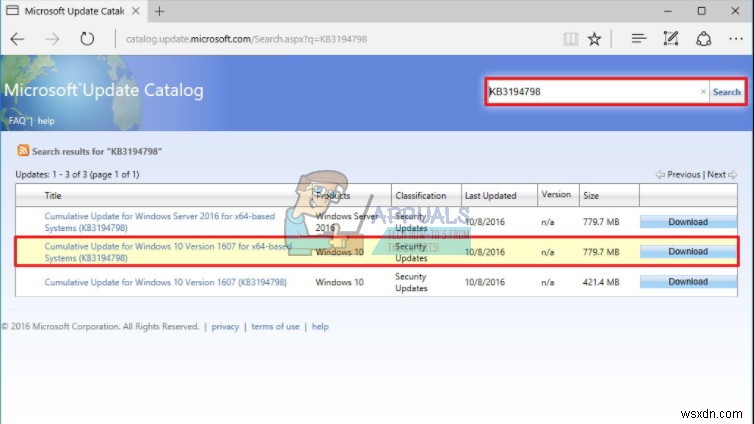Viewport: 754px width, 424px height.
Task: Go back with the browser back arrow
Action: [17, 39]
